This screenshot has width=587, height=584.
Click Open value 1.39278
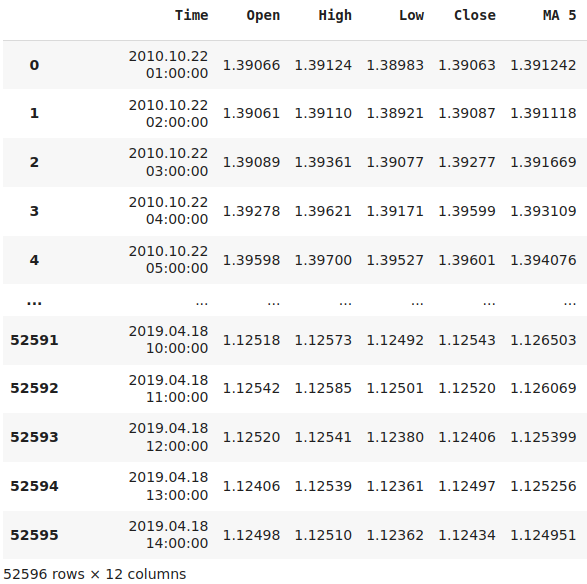click(252, 211)
